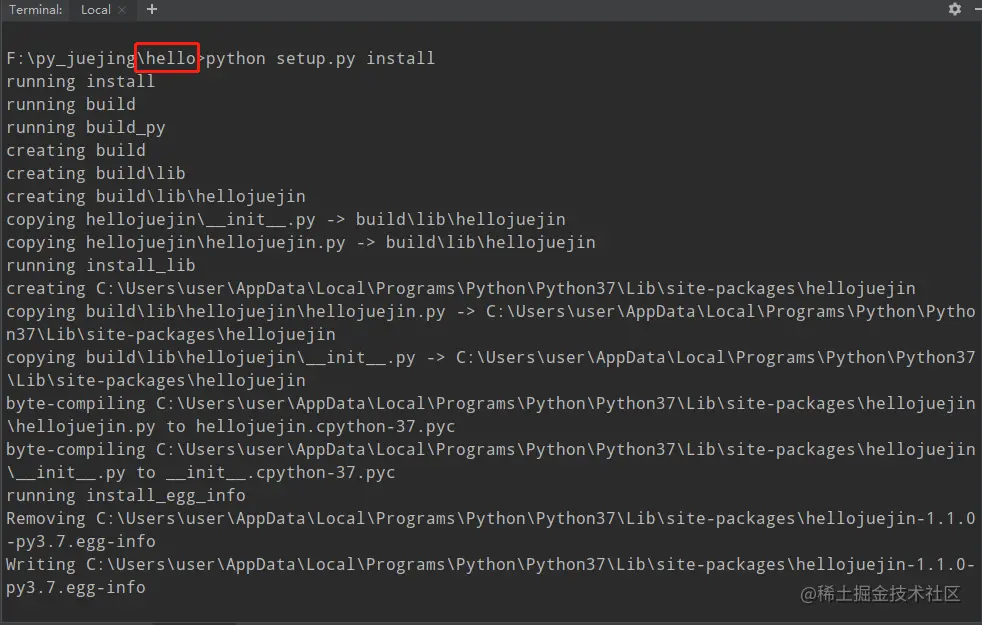Click the 'creating C:\Users\user' site-packages line

click(460, 288)
